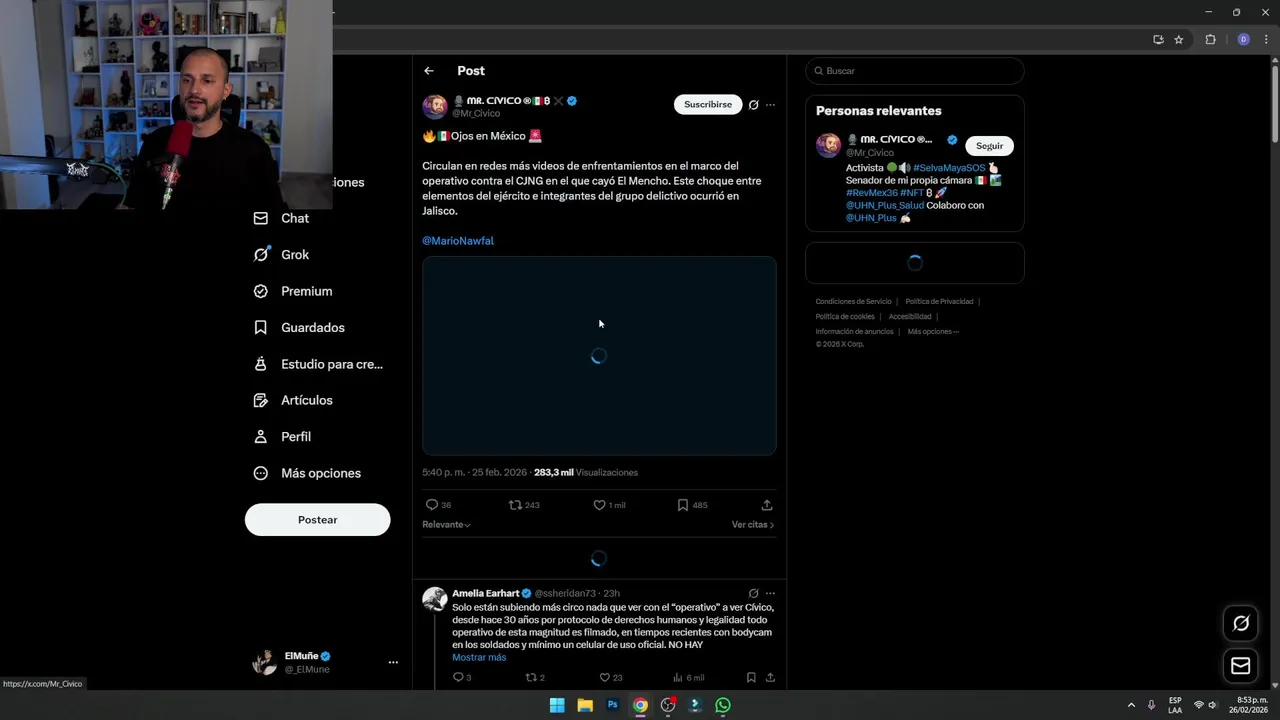Click Windows Start button

click(557, 705)
